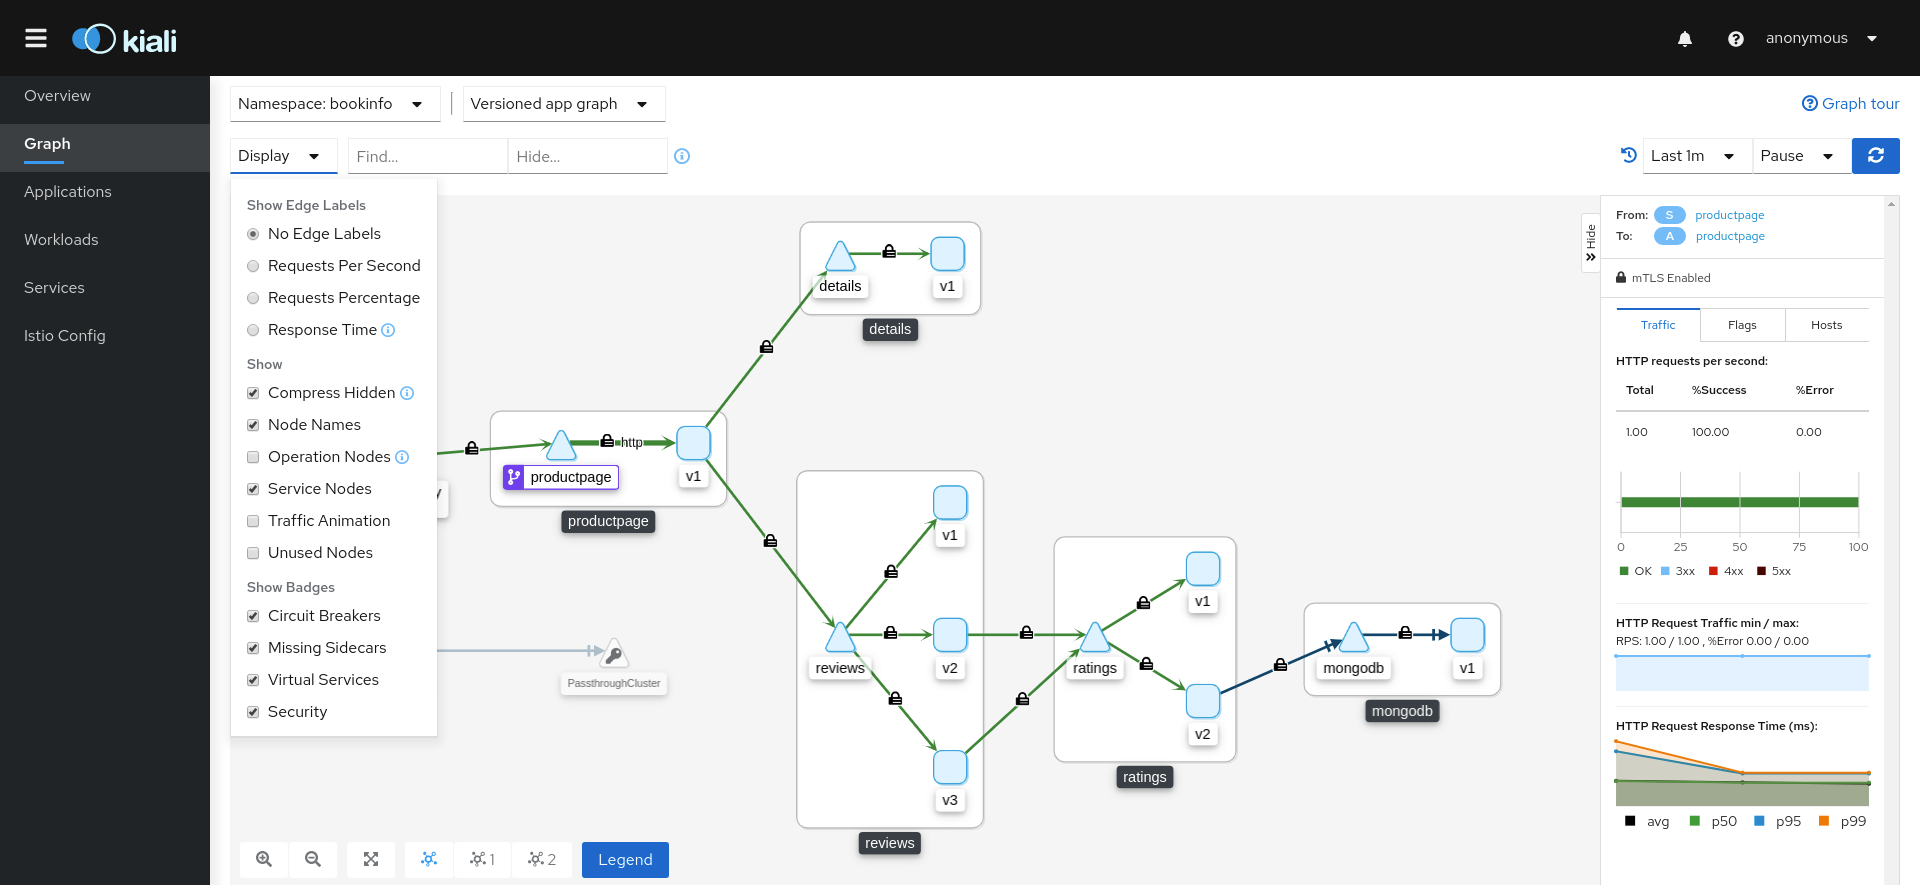The height and width of the screenshot is (885, 1920).
Task: Click the zoom in magnifier icon
Action: tap(264, 859)
